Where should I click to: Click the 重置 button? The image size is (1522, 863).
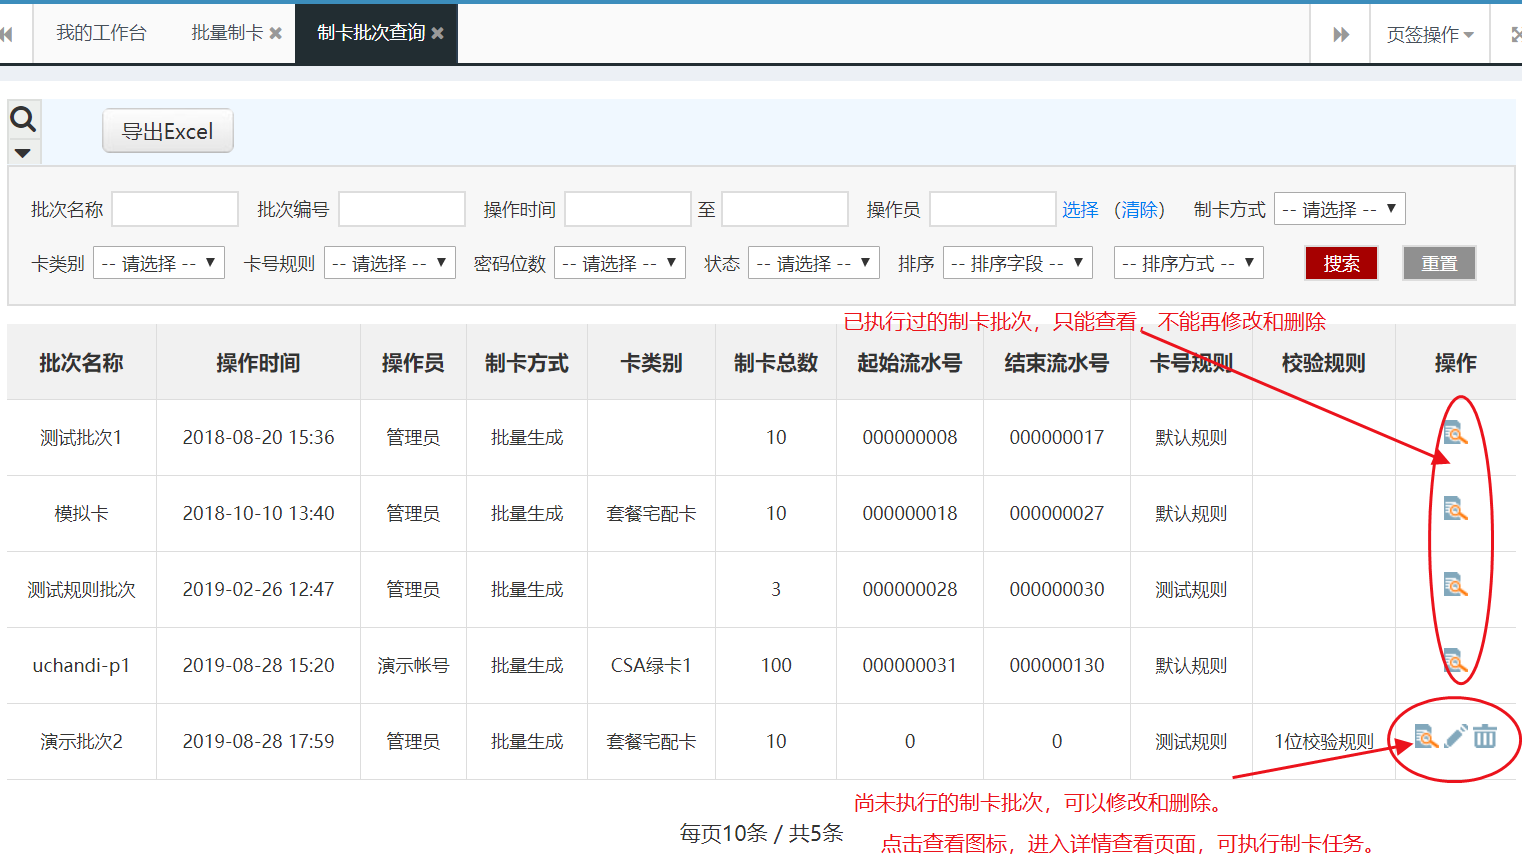pos(1439,263)
